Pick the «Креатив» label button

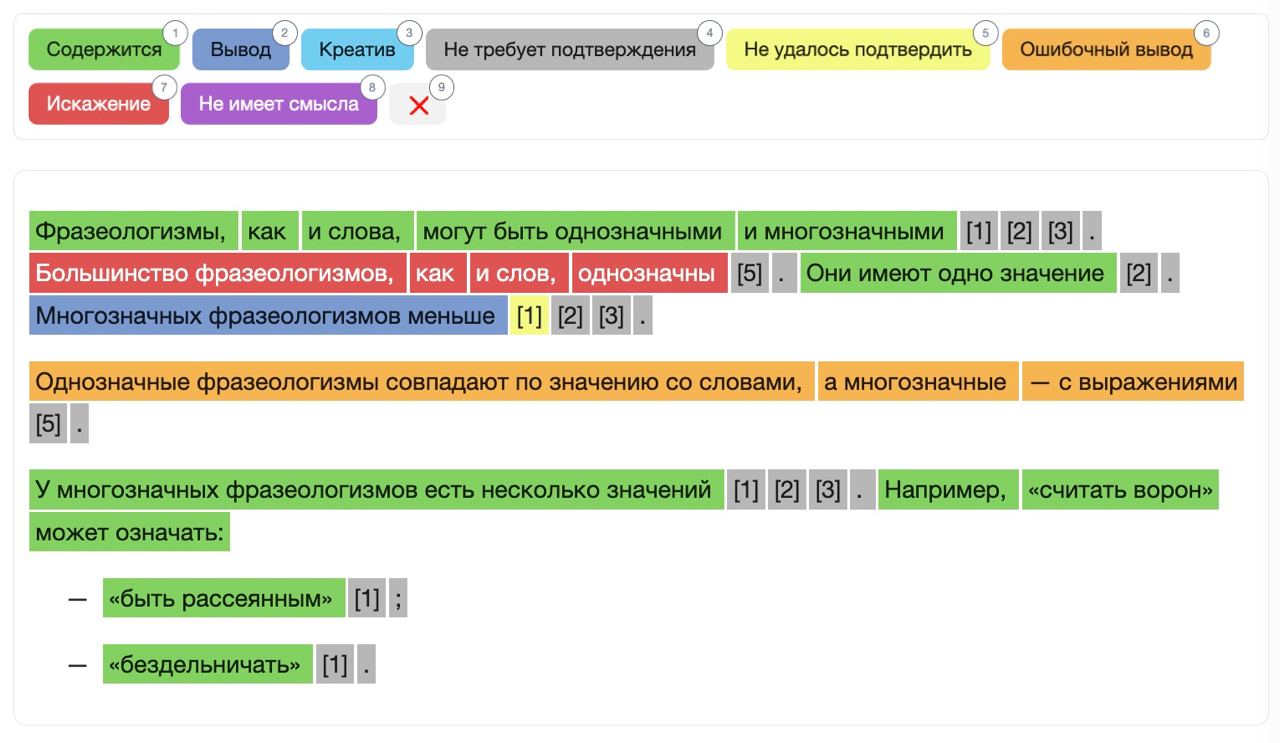coord(357,49)
